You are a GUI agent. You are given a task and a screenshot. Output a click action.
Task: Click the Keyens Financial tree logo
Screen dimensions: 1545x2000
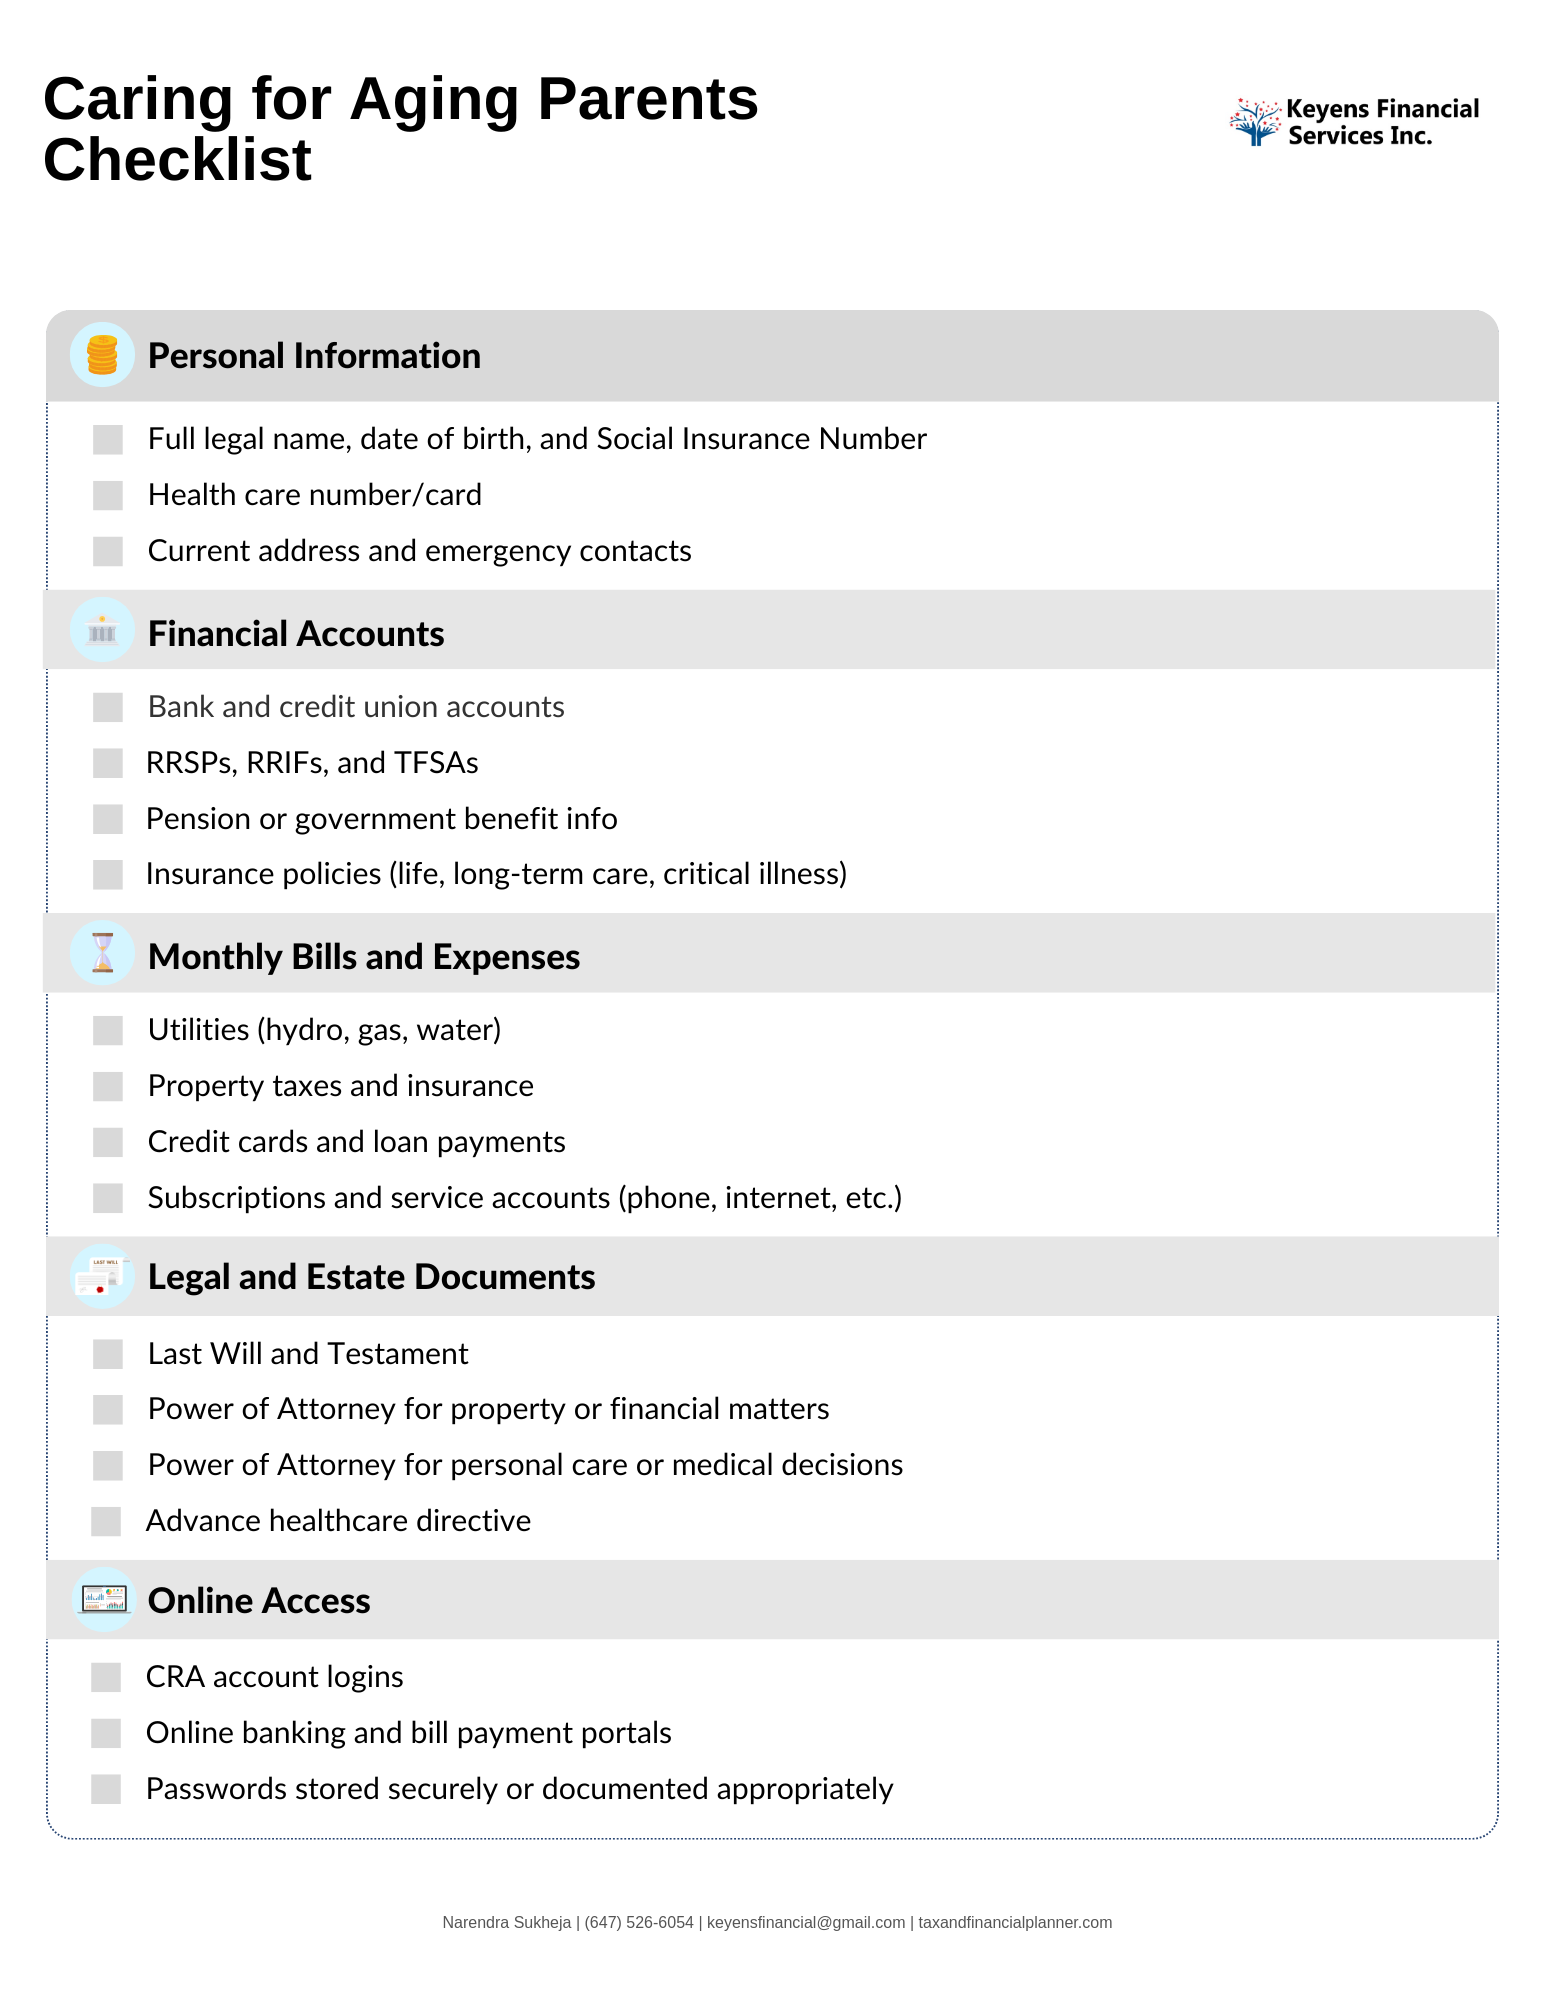(x=1254, y=122)
